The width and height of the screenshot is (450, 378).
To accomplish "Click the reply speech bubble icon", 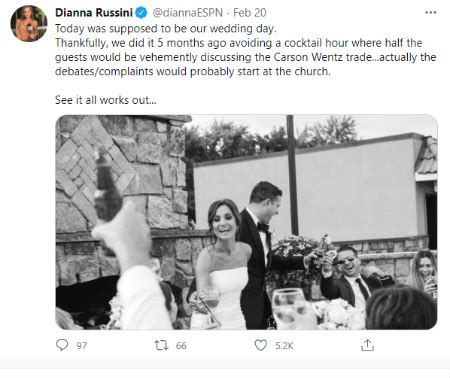I will (x=62, y=345).
